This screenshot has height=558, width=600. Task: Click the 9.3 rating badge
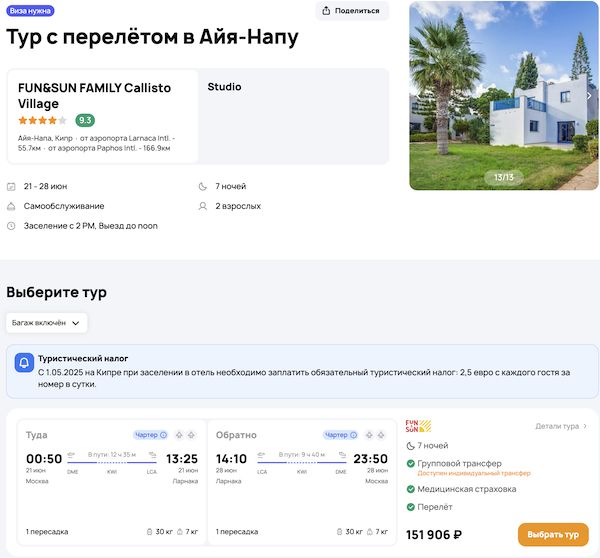(x=85, y=120)
